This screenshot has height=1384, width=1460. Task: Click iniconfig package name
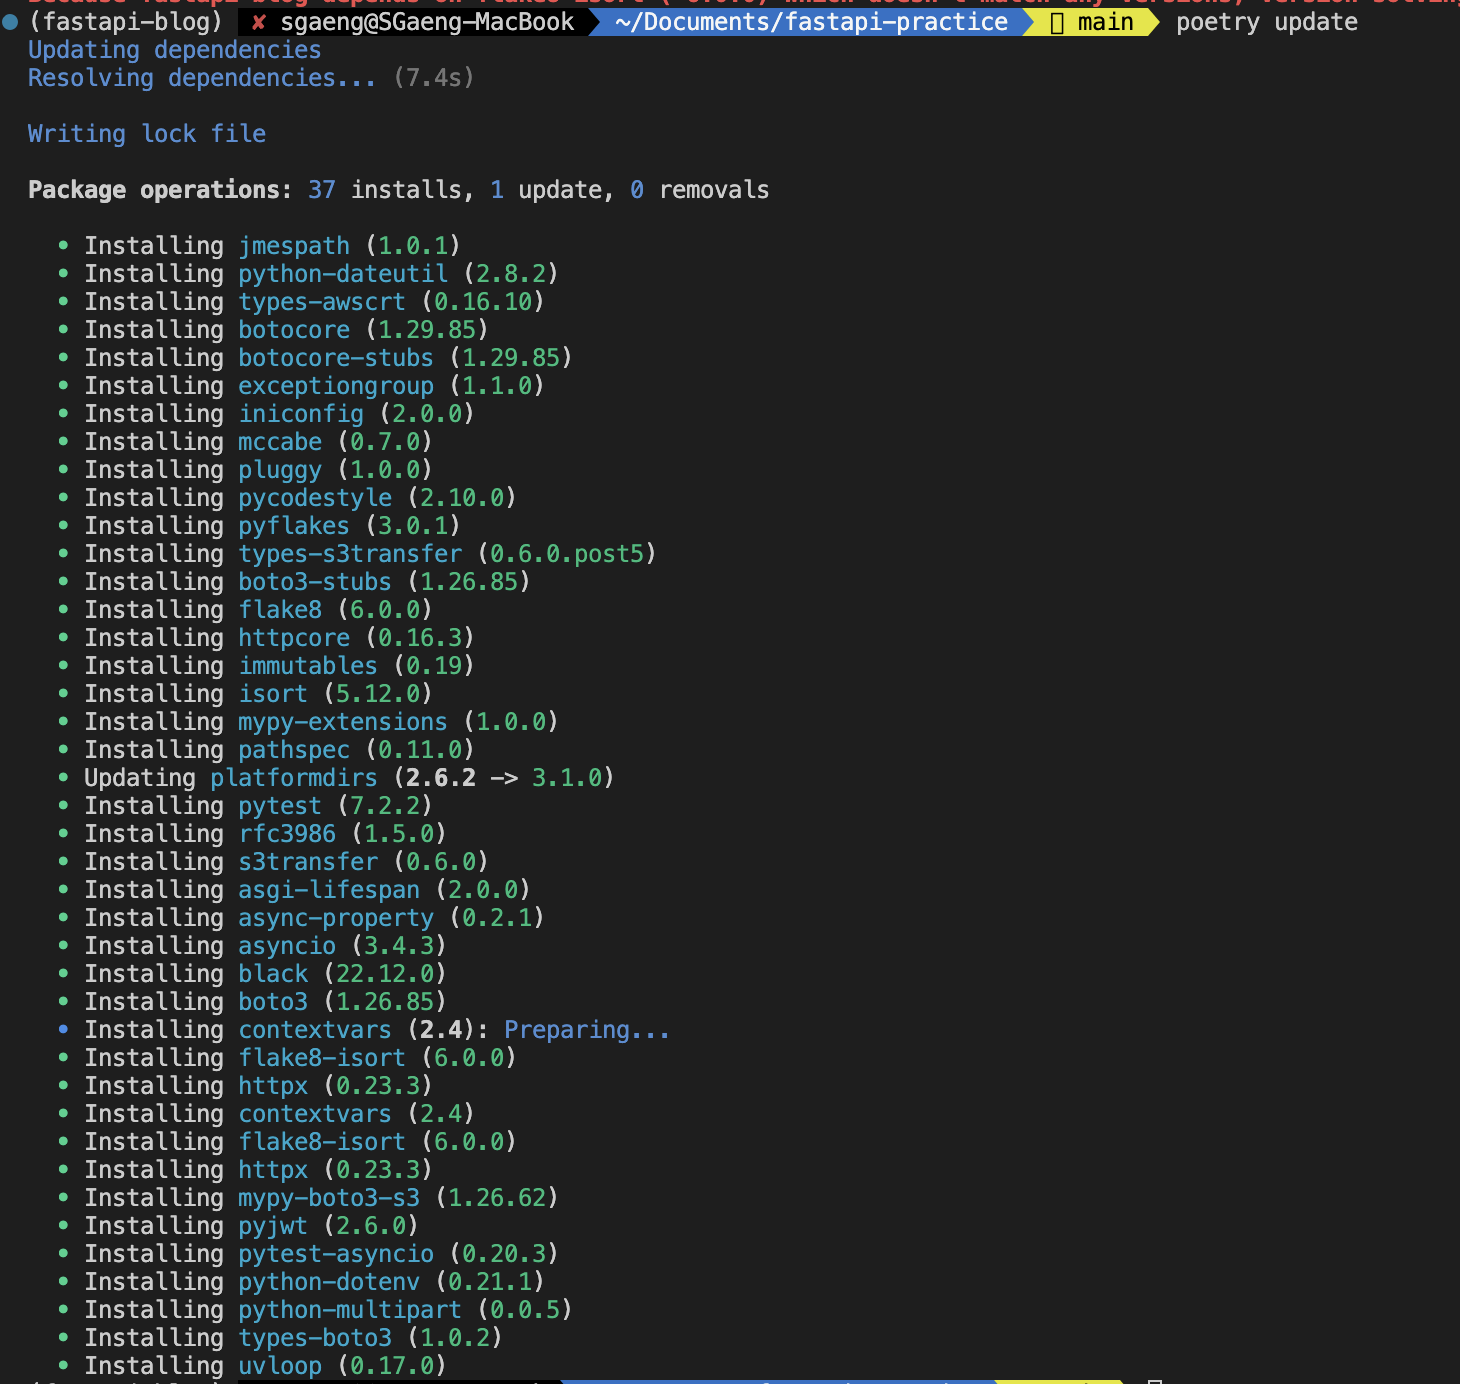pyautogui.click(x=301, y=414)
